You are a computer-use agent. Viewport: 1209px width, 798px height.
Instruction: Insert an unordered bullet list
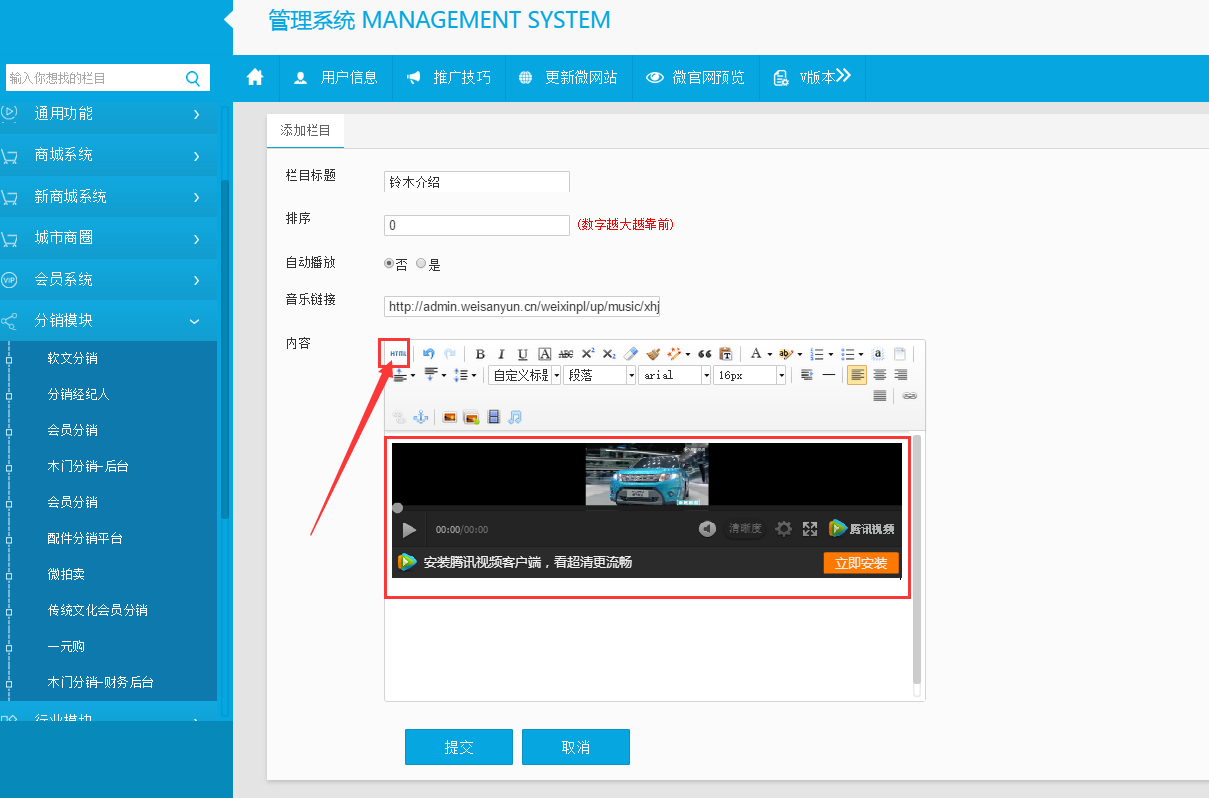pos(848,354)
